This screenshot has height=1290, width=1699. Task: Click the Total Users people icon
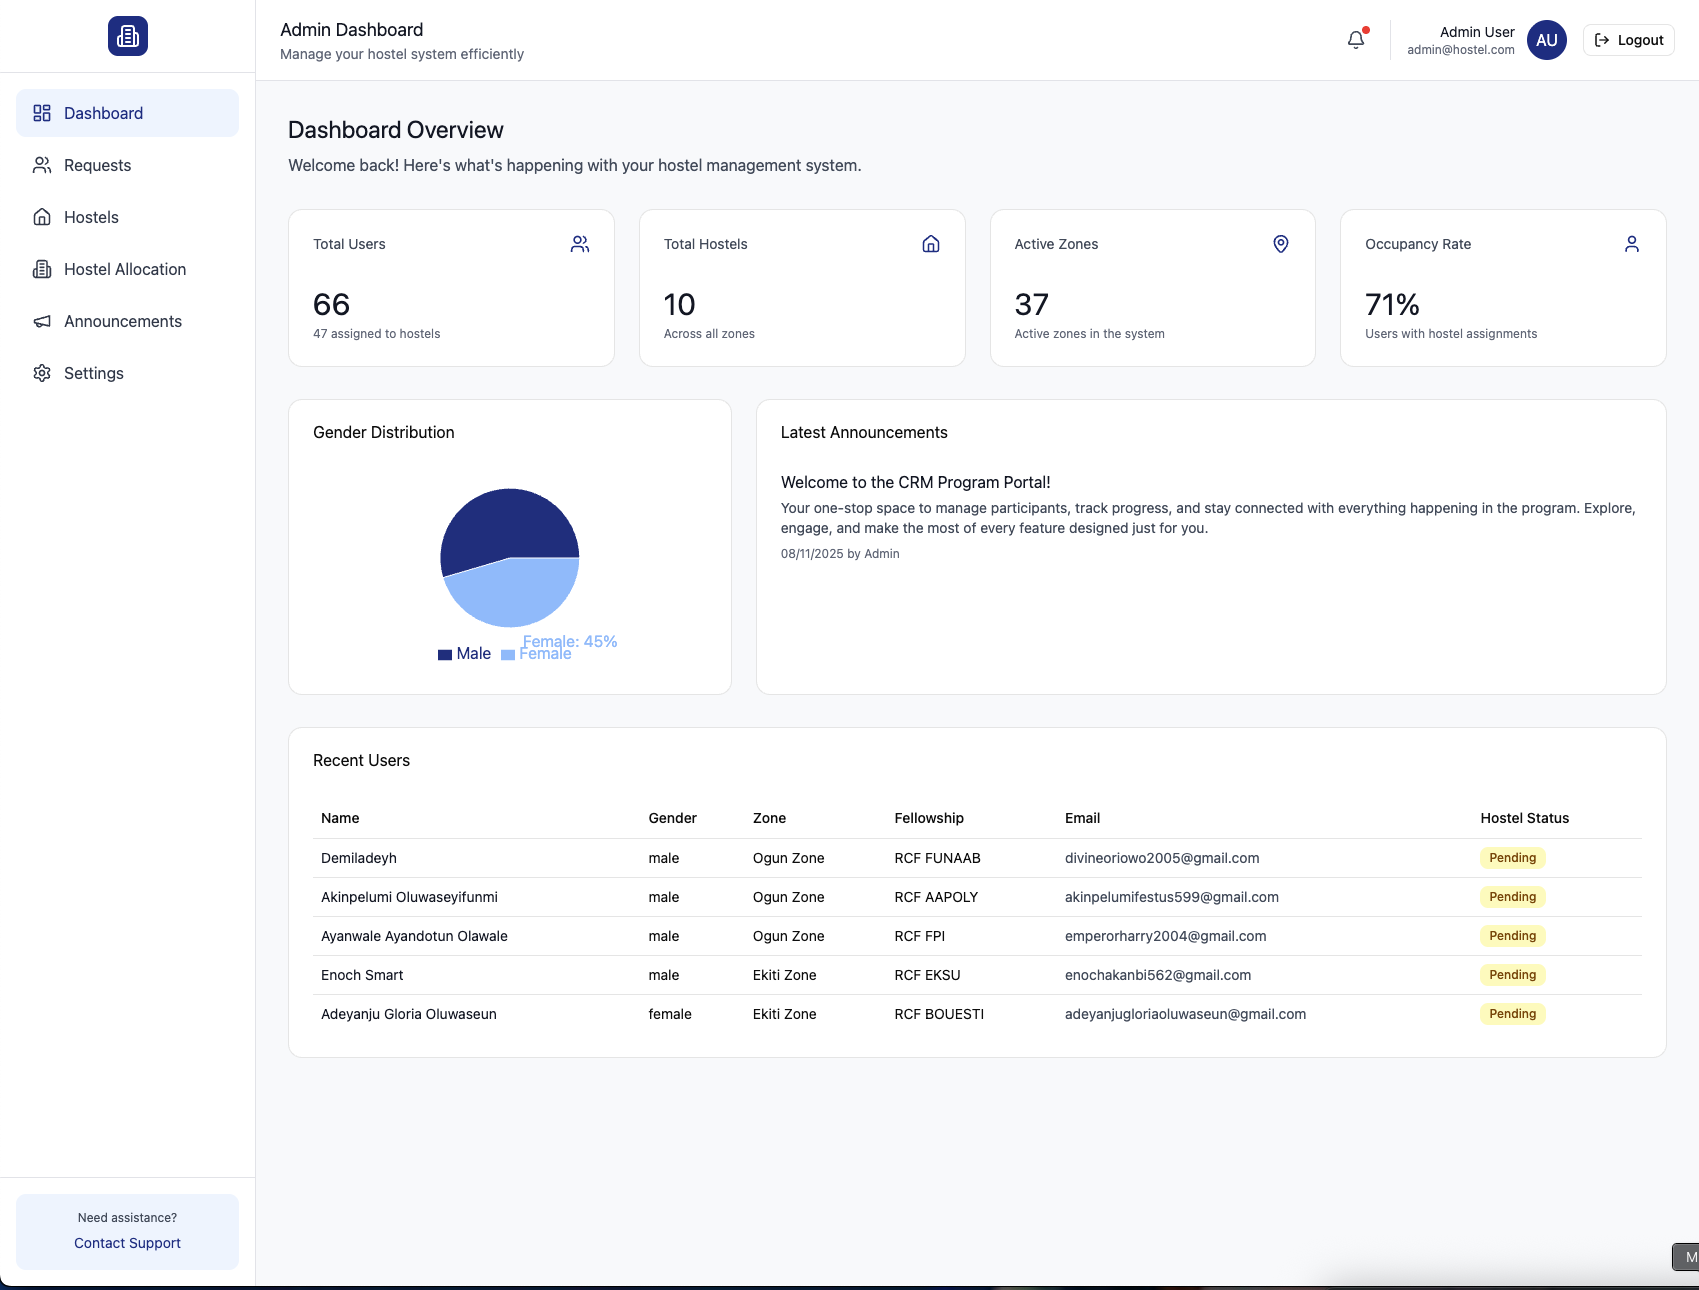pos(580,244)
